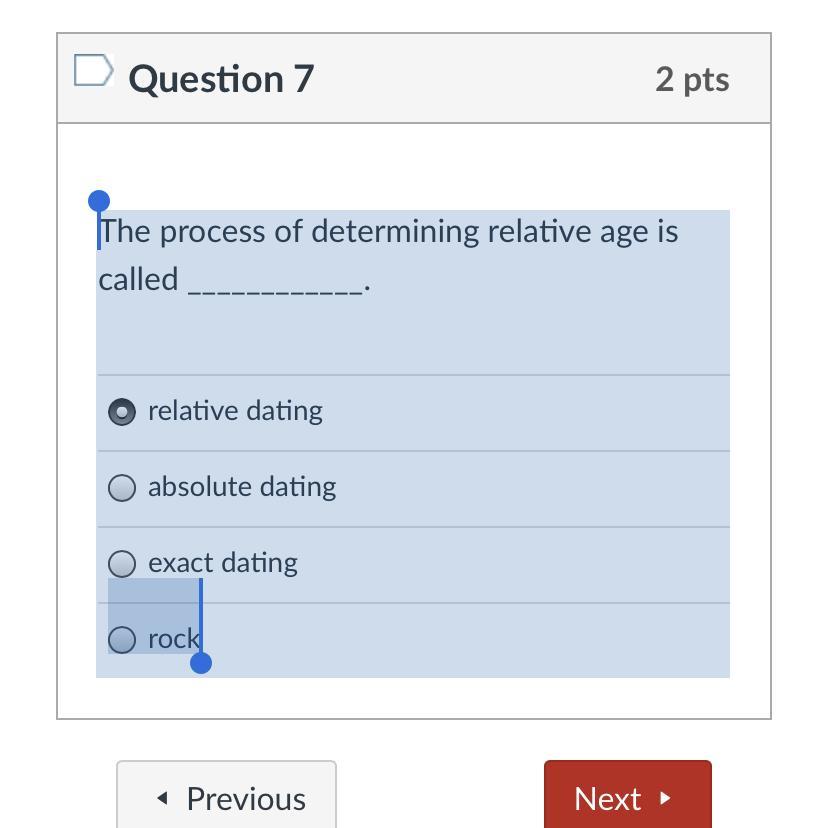Flag Question 7 with the bookmark icon

point(93,70)
